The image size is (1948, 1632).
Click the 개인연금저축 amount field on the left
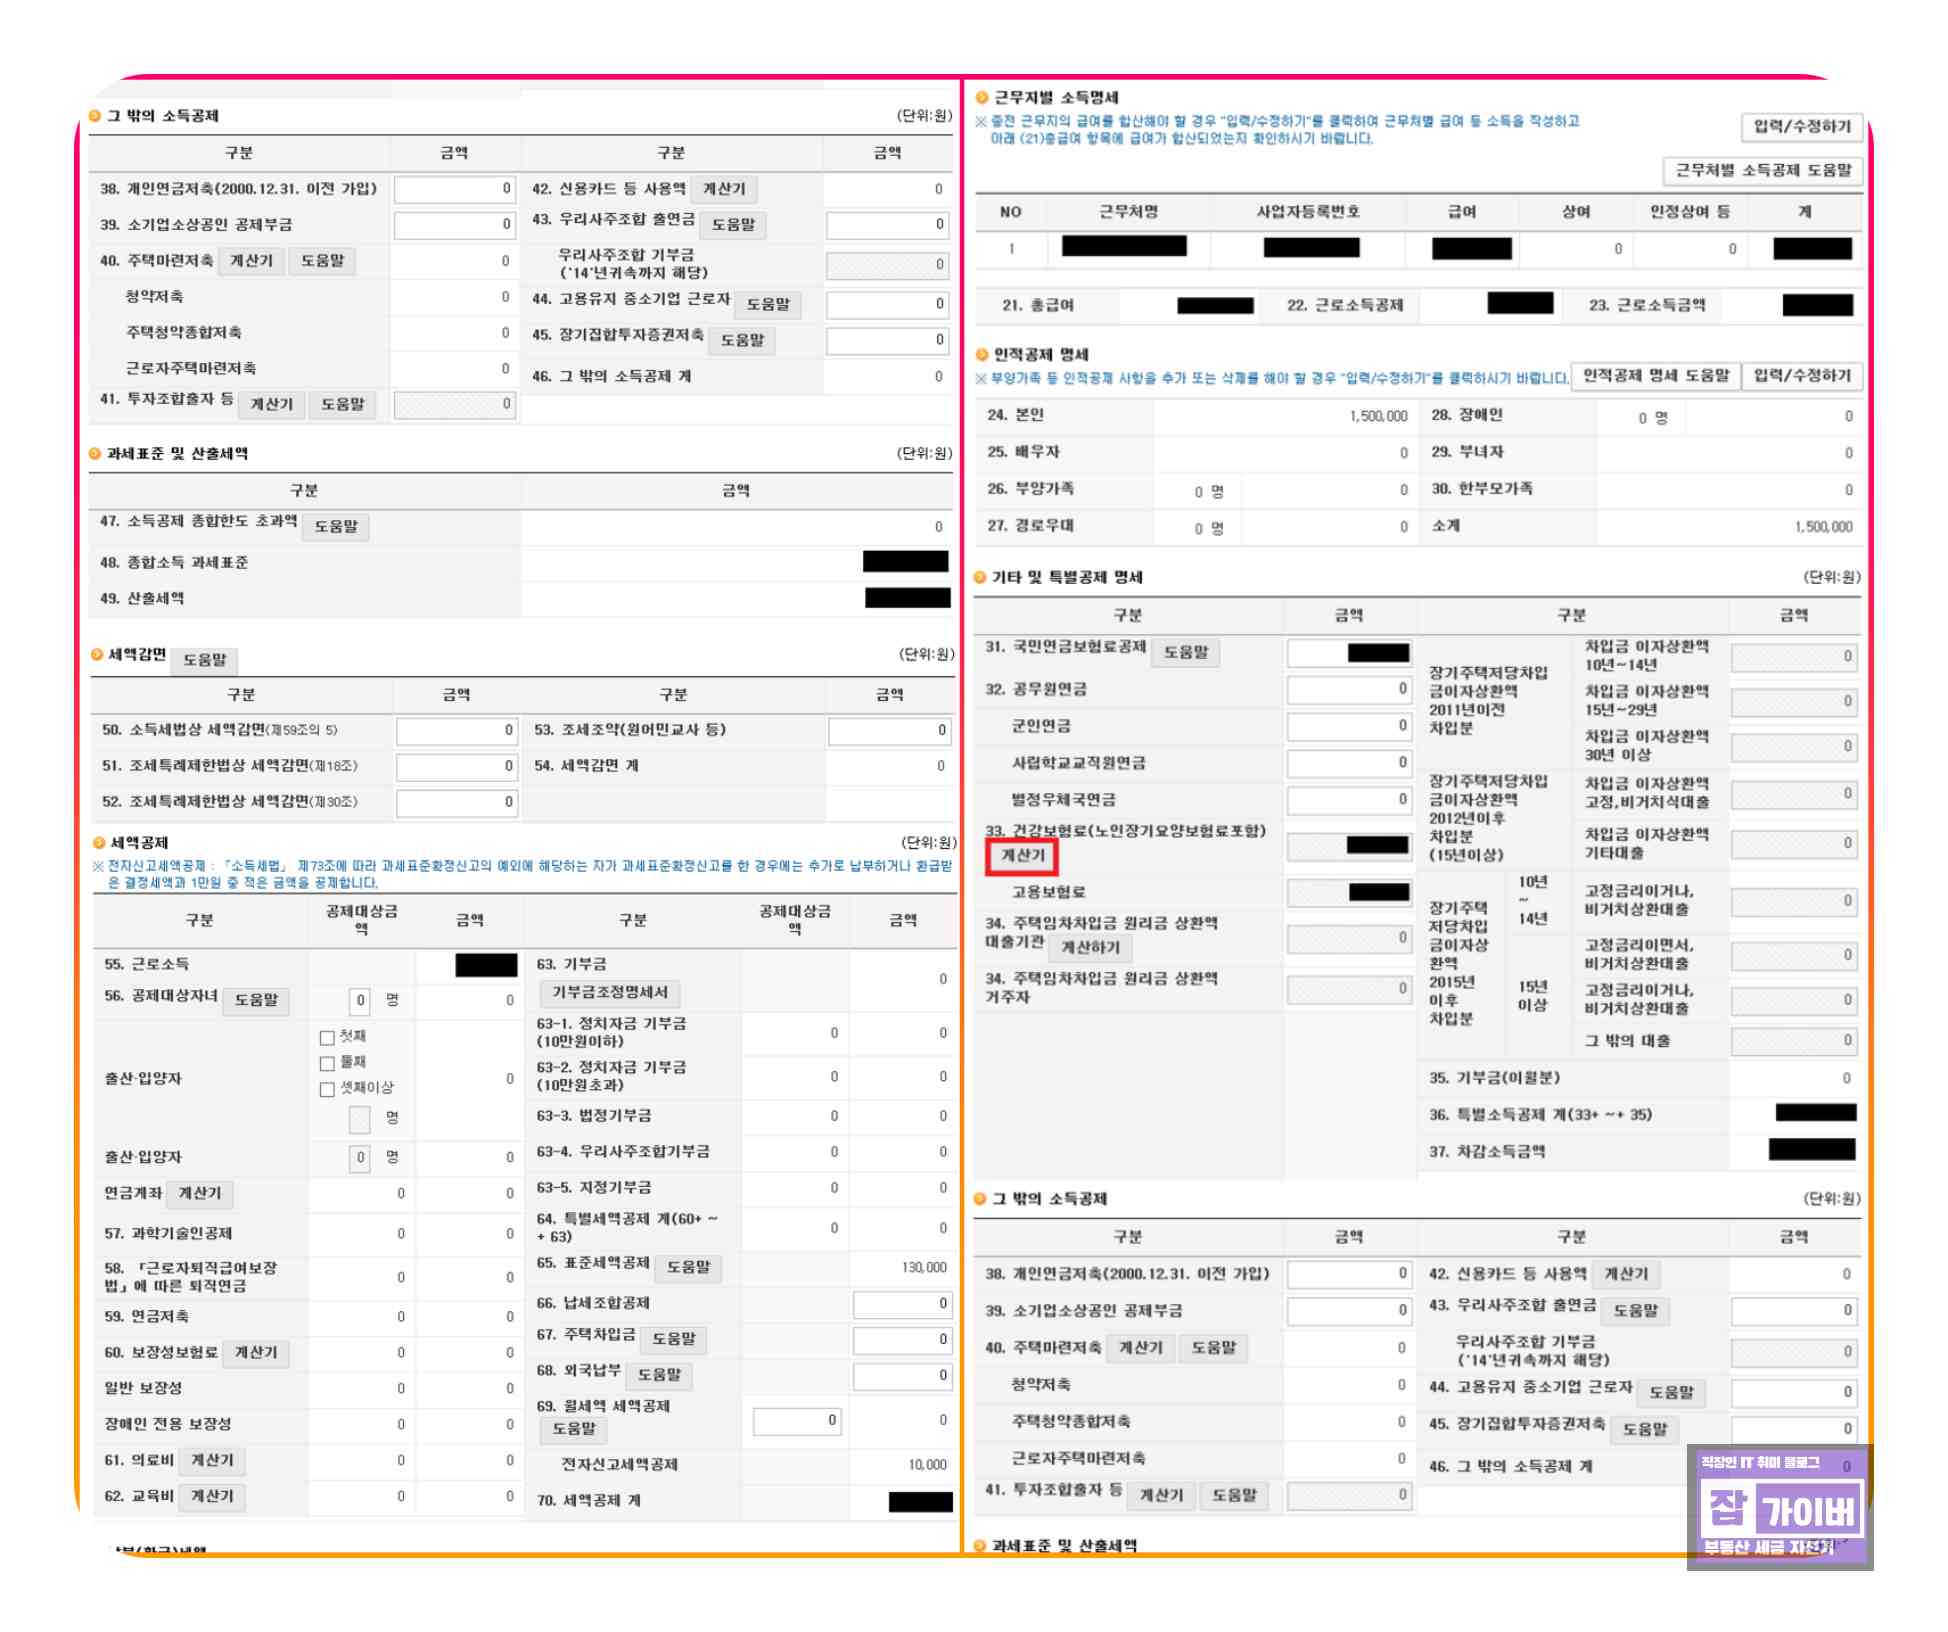pyautogui.click(x=455, y=189)
